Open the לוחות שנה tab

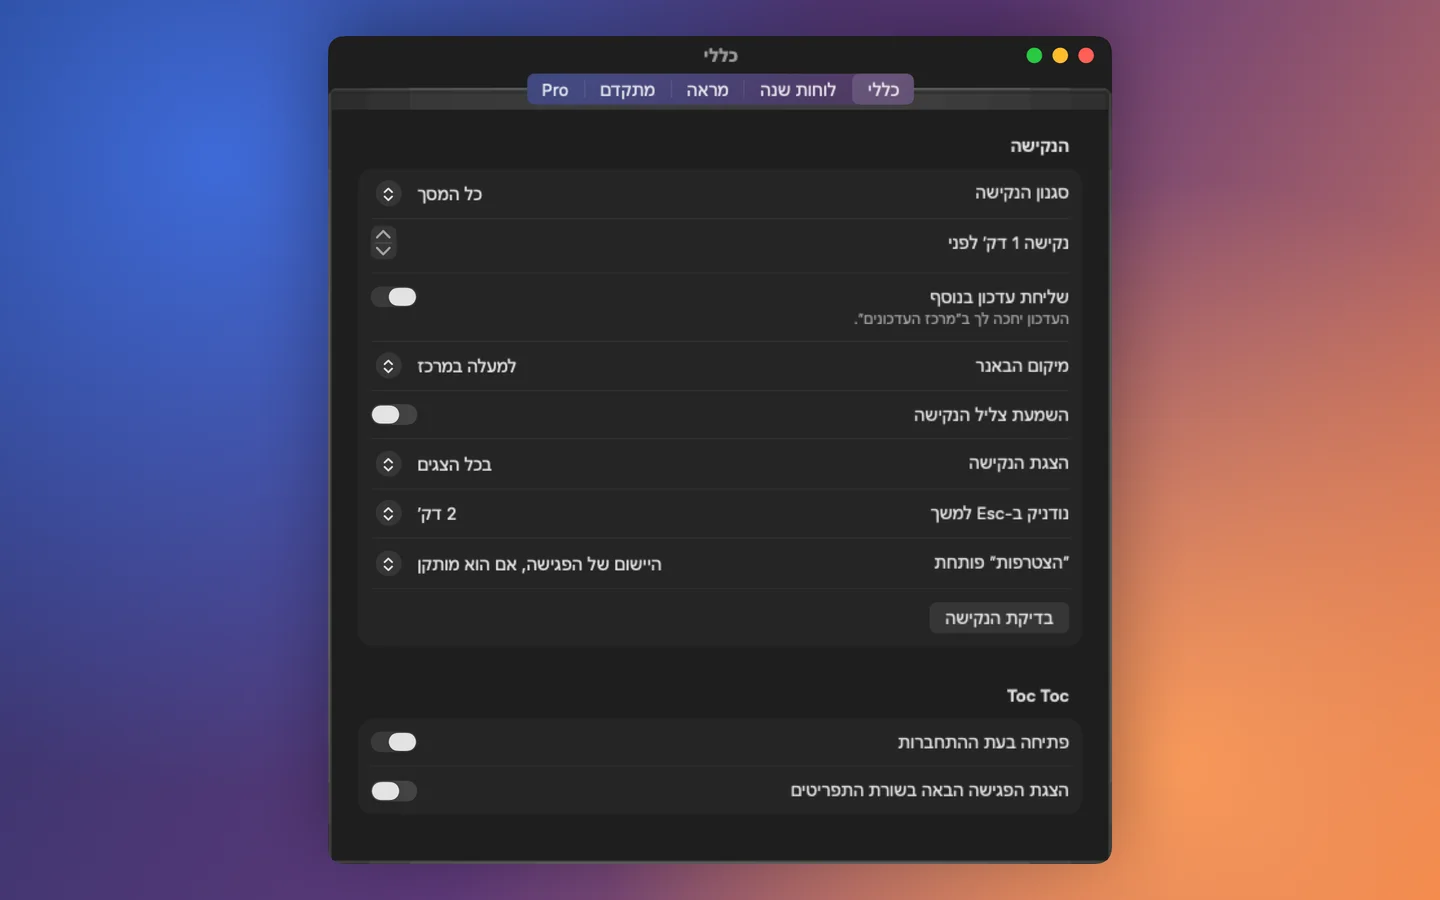coord(797,90)
